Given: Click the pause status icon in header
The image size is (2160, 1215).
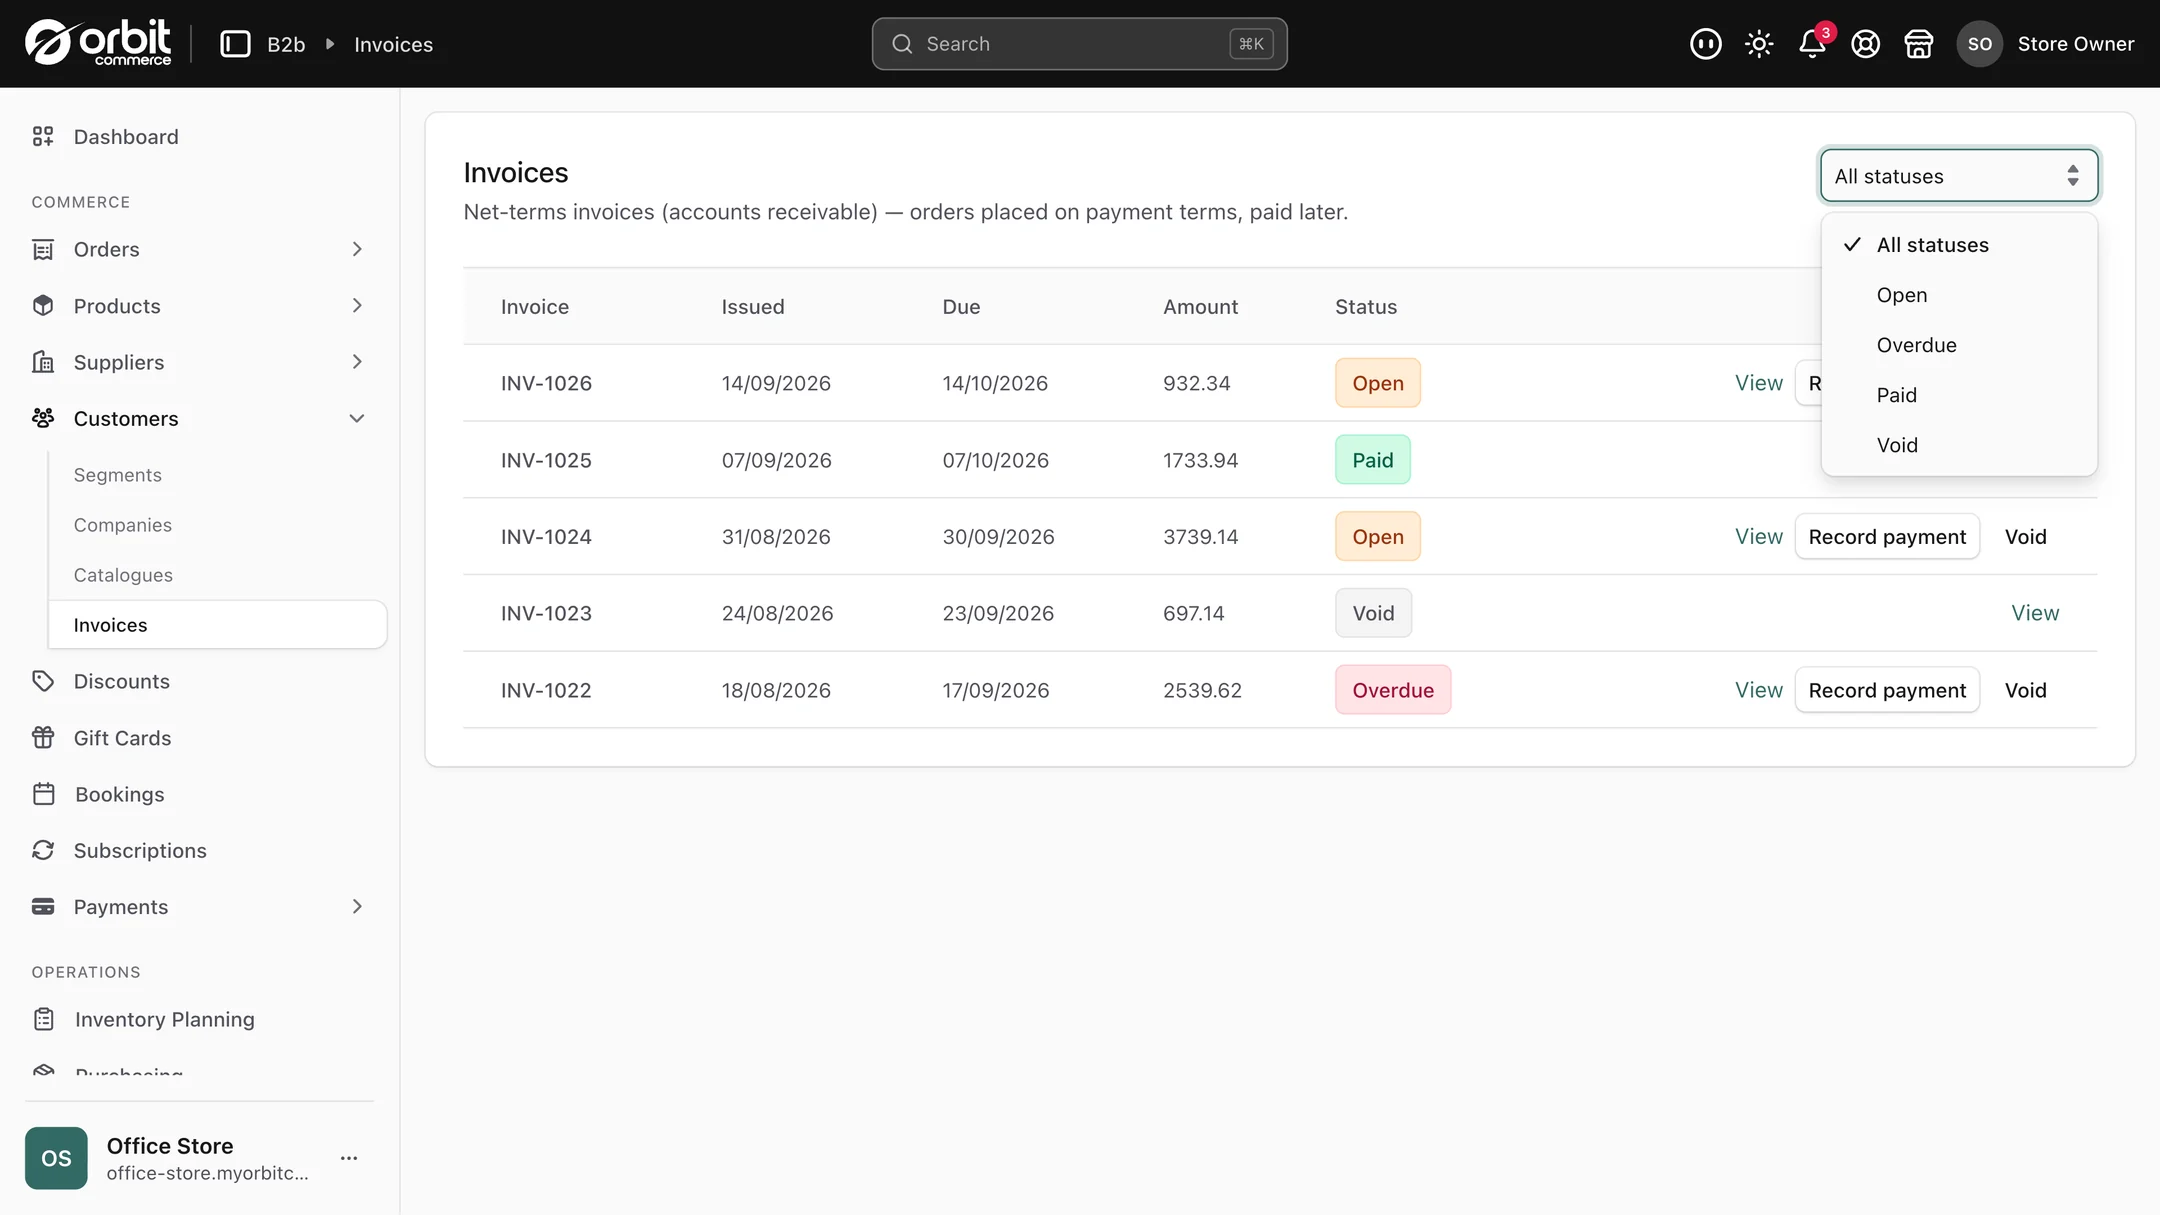Looking at the screenshot, I should pos(1705,44).
